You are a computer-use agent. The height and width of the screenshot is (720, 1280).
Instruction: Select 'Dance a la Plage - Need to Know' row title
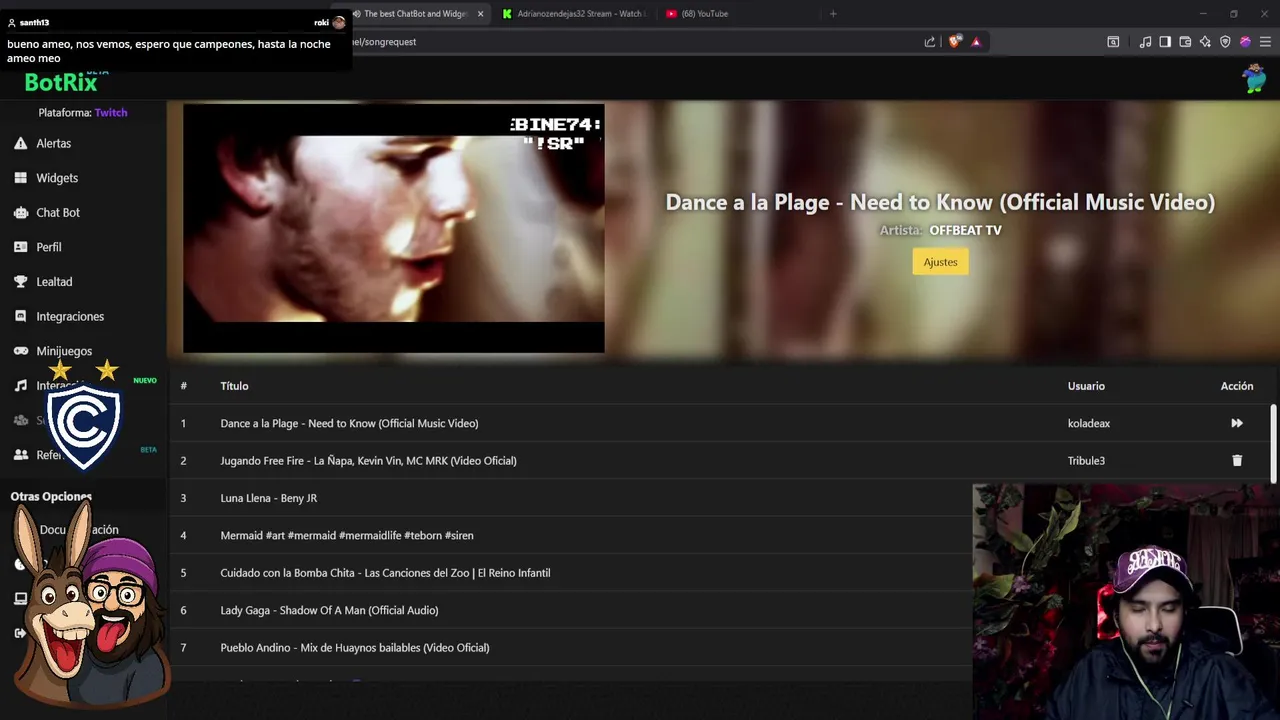(349, 423)
